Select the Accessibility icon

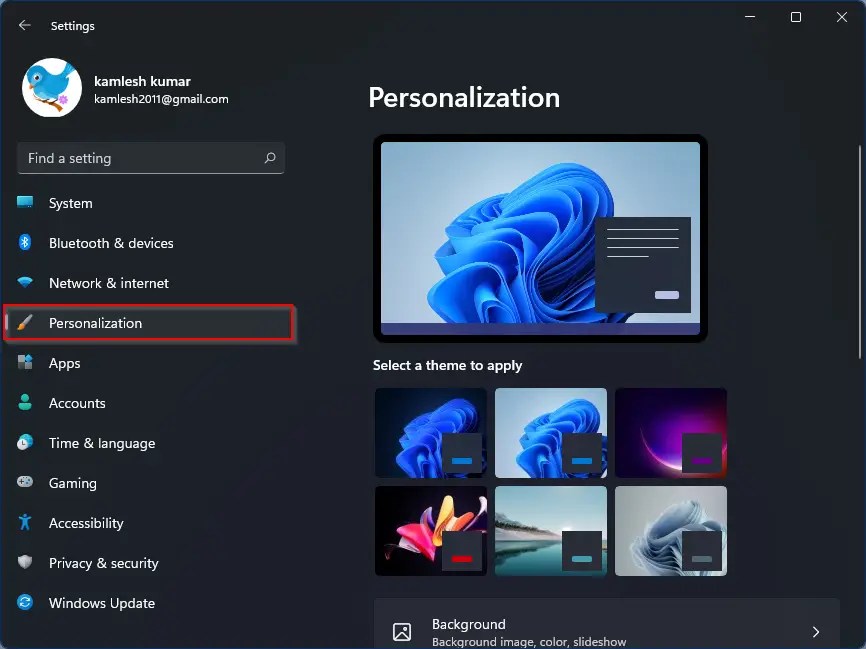coord(26,523)
